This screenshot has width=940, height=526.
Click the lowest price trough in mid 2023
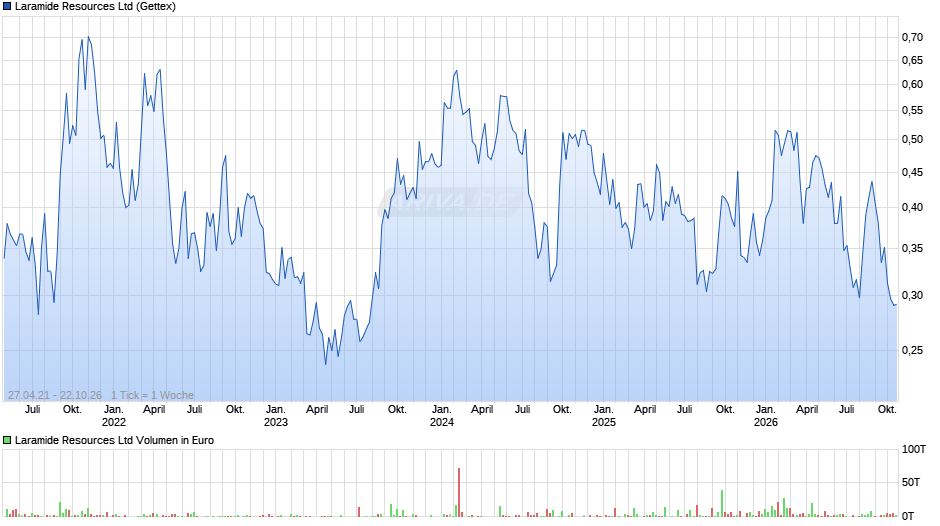tap(326, 363)
